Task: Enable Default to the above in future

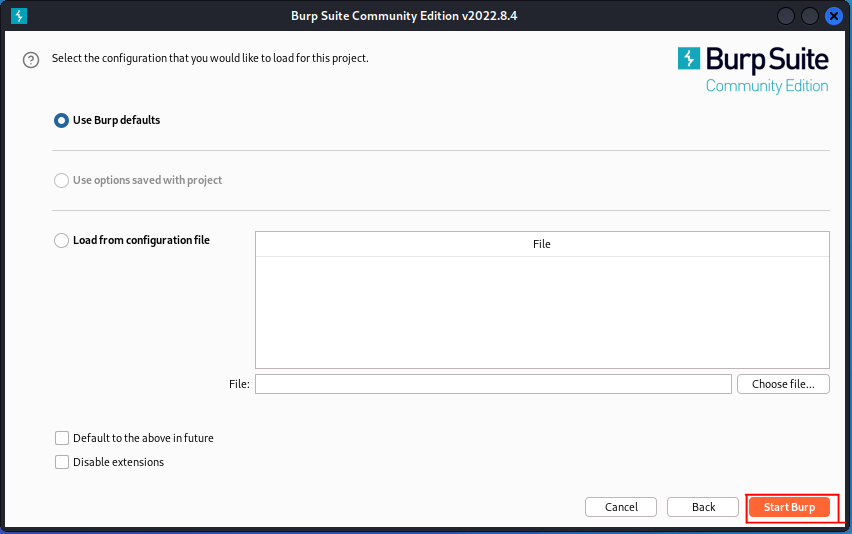Action: point(62,438)
